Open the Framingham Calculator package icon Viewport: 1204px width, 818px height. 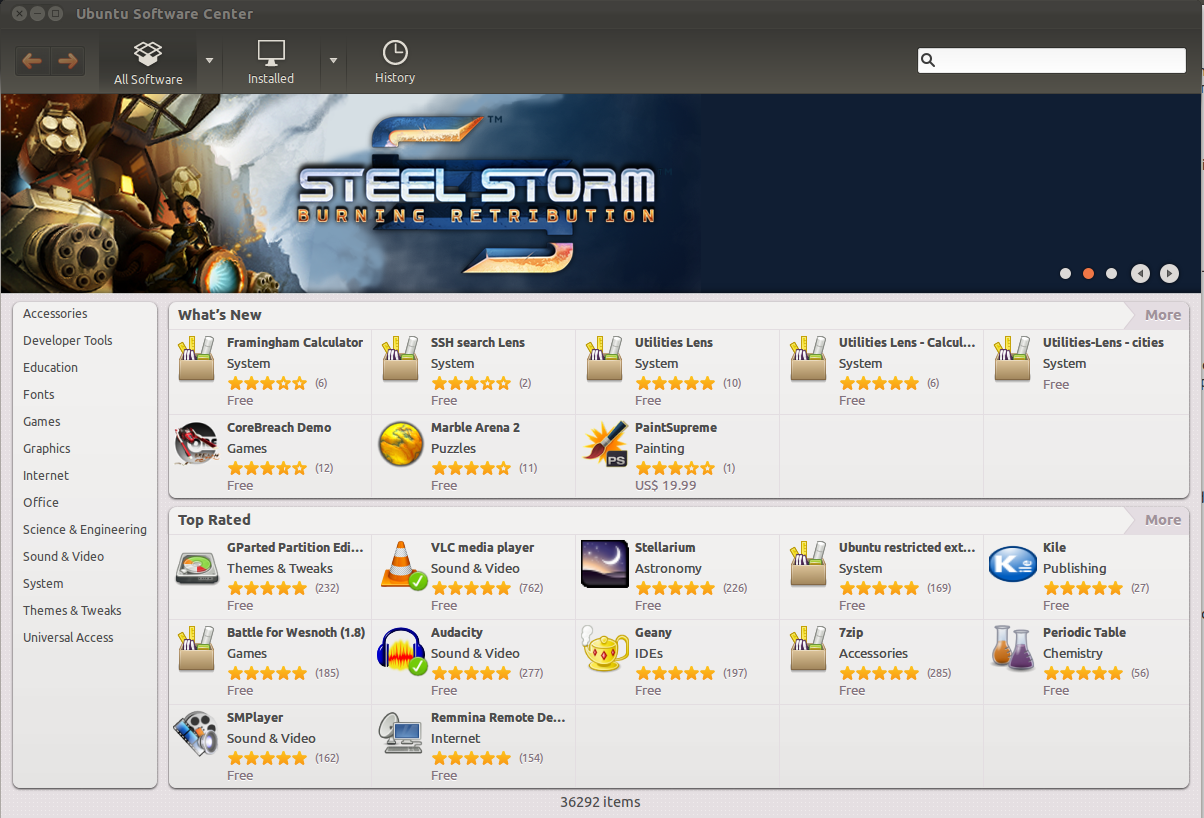pos(196,359)
